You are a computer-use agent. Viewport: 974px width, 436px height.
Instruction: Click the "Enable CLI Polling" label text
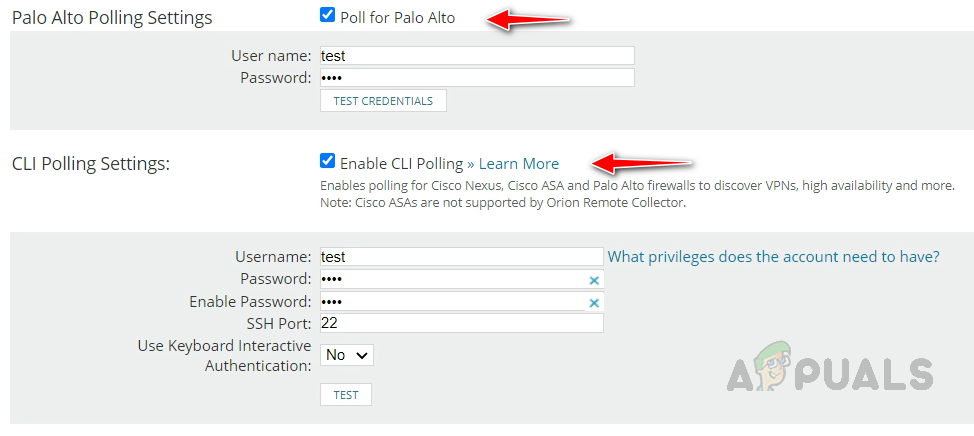click(401, 163)
